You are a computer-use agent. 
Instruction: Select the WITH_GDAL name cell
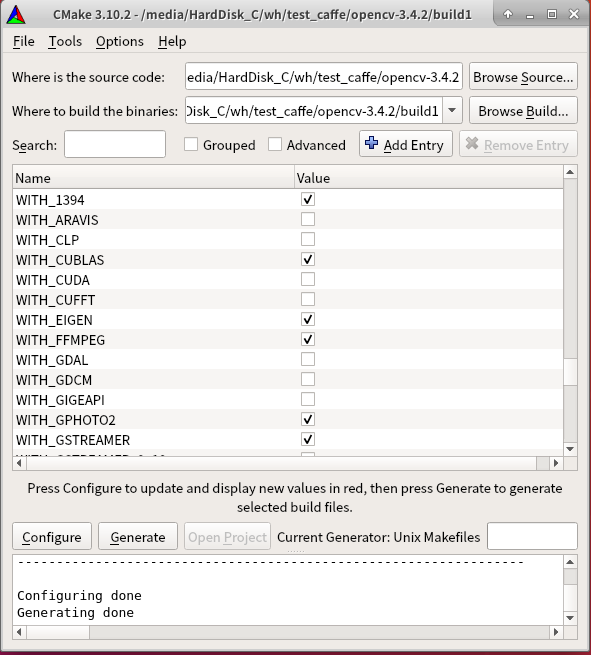click(154, 360)
